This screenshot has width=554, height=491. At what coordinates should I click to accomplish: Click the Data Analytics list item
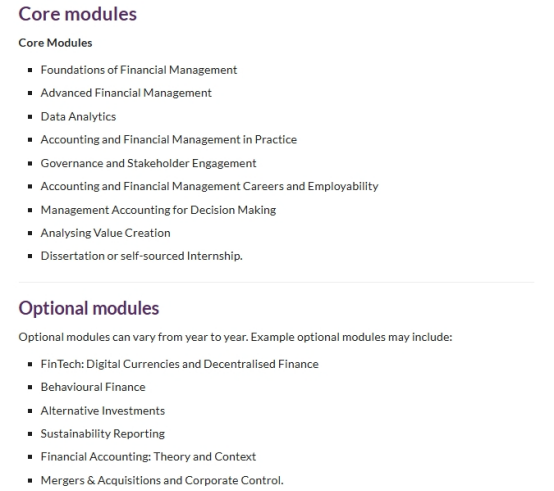78,117
